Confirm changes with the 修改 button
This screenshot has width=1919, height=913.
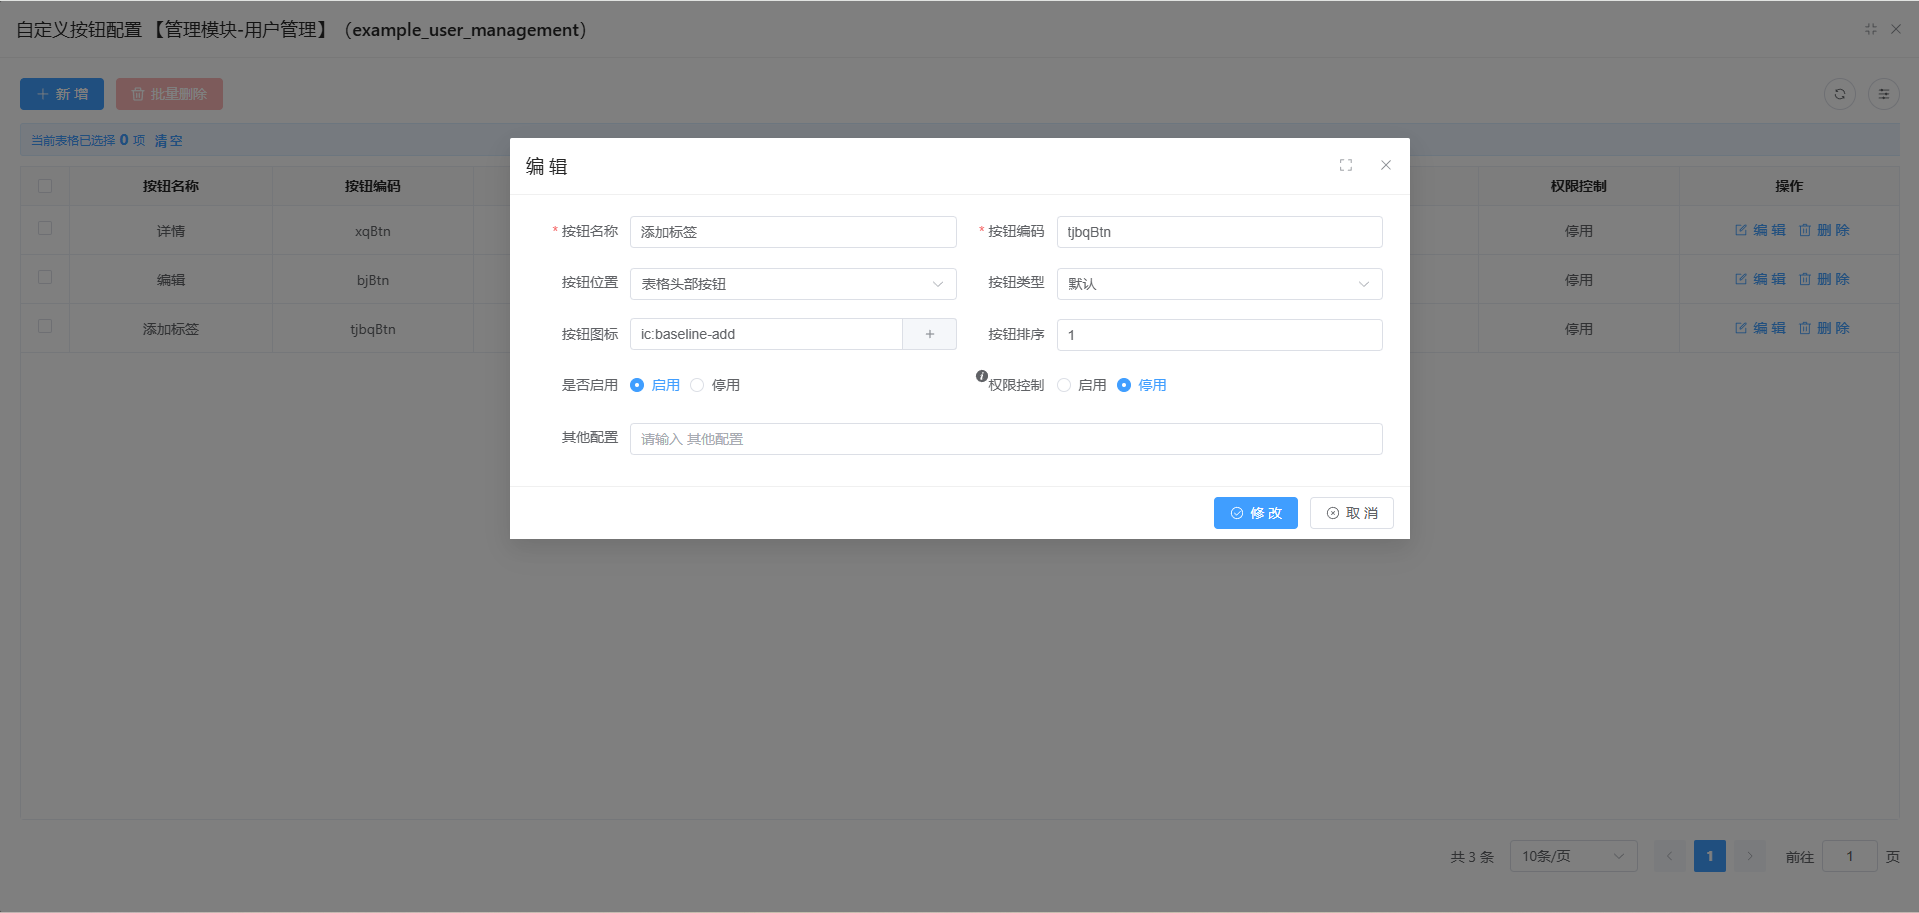tap(1255, 512)
